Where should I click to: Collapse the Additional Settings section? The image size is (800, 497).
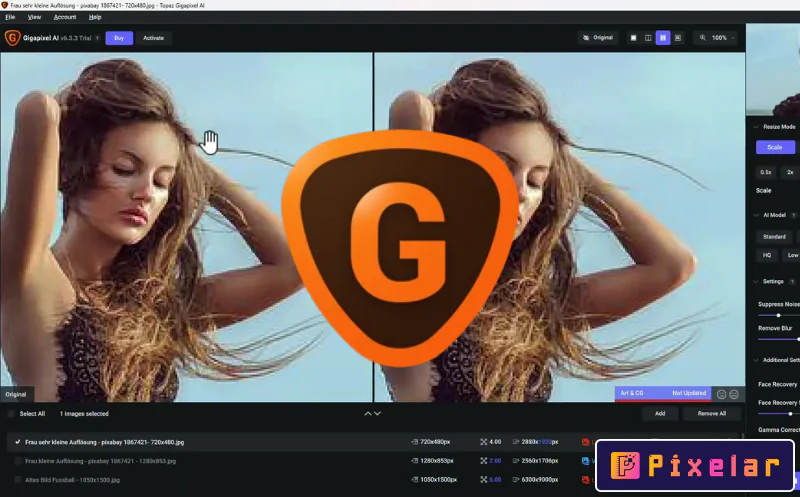756,360
